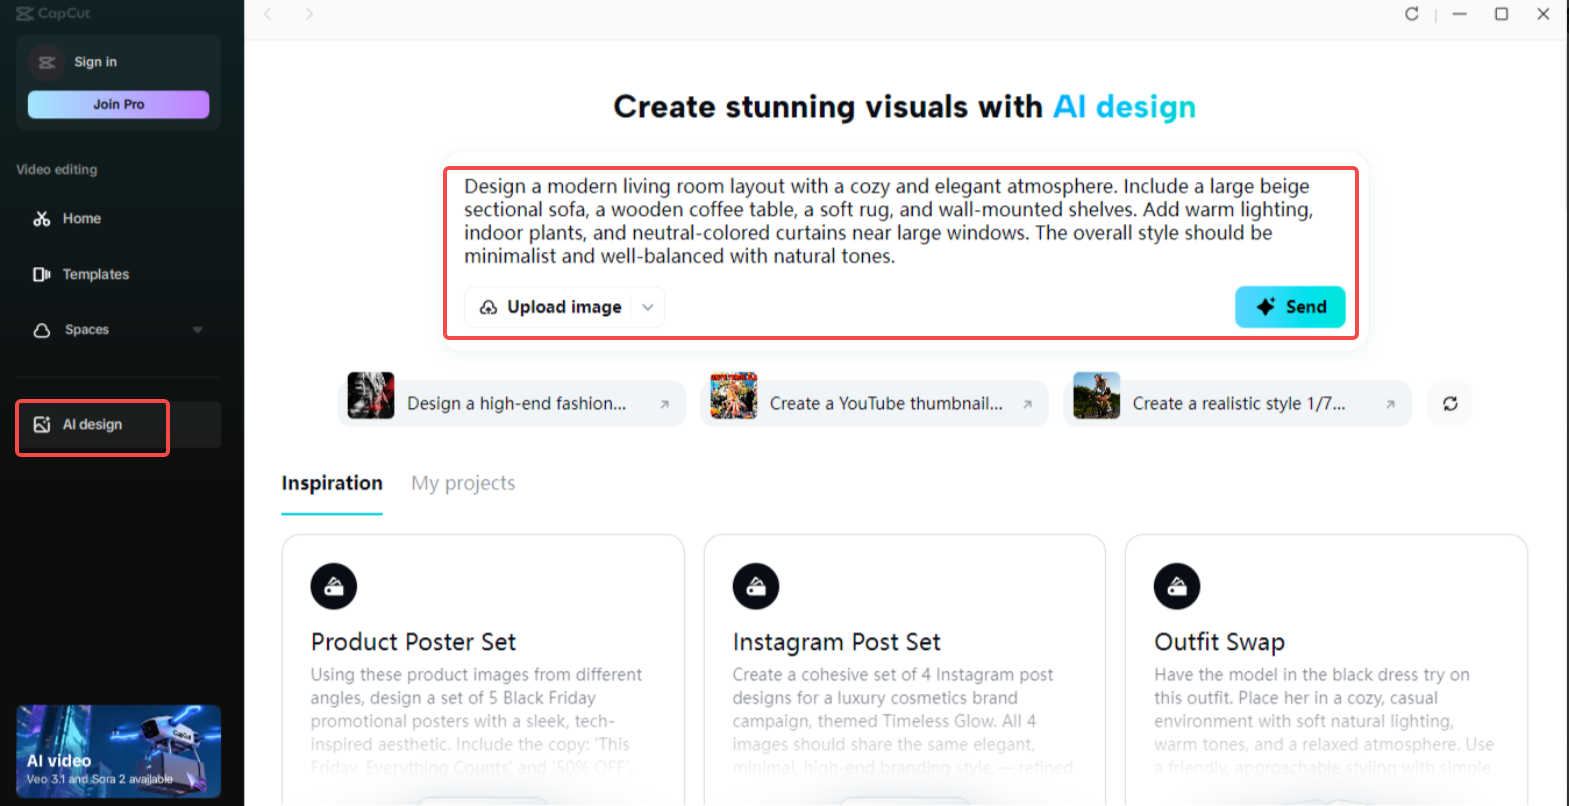Click the Templates icon in the sidebar
Screen dimensions: 1569x806
click(42, 274)
